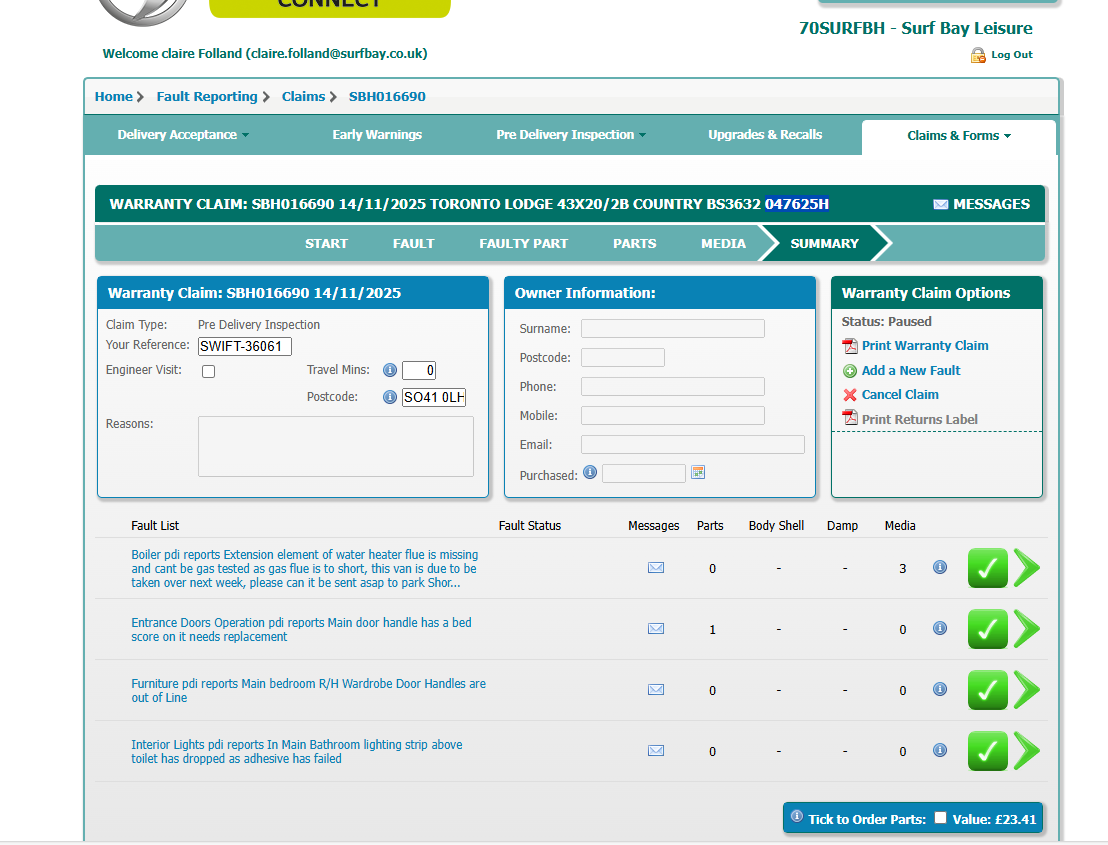Click the claim Postcode field SO41 0LH
This screenshot has width=1108, height=845.
click(434, 397)
